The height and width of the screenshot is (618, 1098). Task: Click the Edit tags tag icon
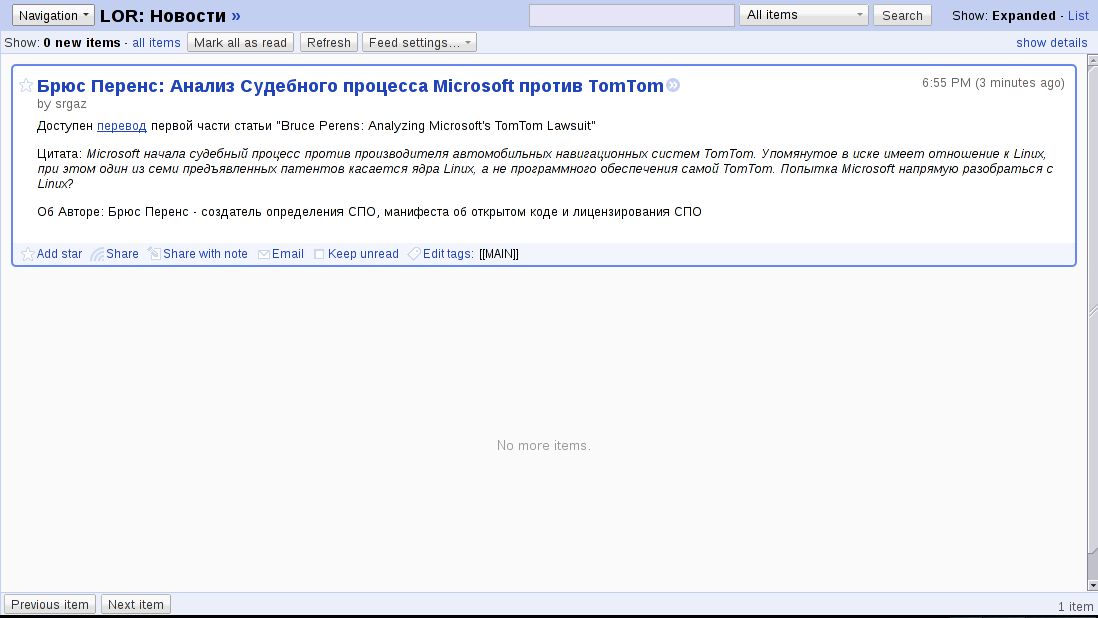pyautogui.click(x=415, y=254)
